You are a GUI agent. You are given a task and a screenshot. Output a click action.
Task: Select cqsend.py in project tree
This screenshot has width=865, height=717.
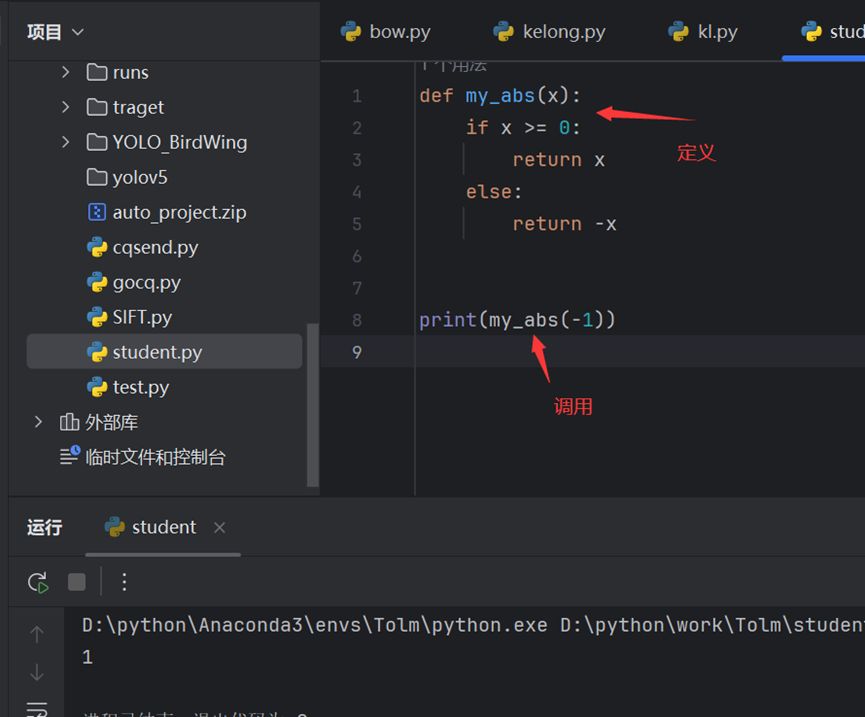click(x=155, y=247)
